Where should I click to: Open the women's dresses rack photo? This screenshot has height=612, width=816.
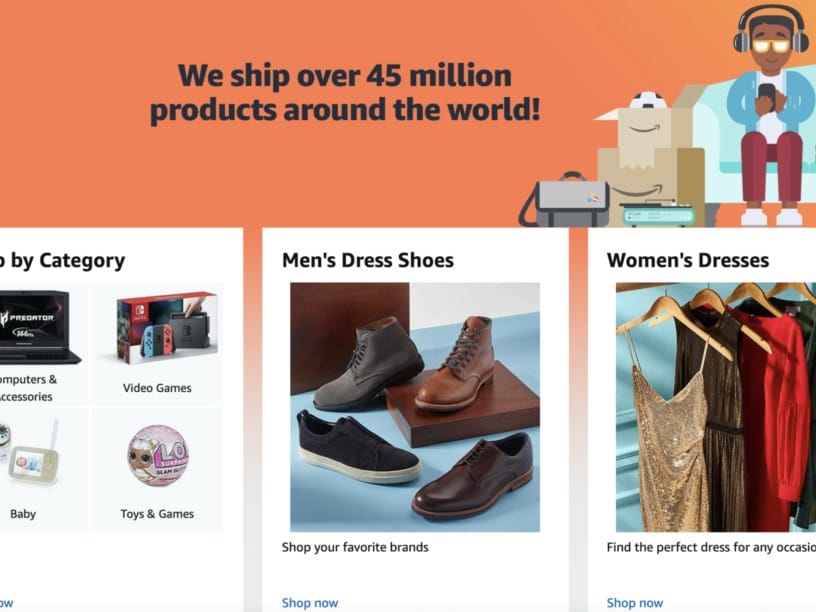click(715, 407)
